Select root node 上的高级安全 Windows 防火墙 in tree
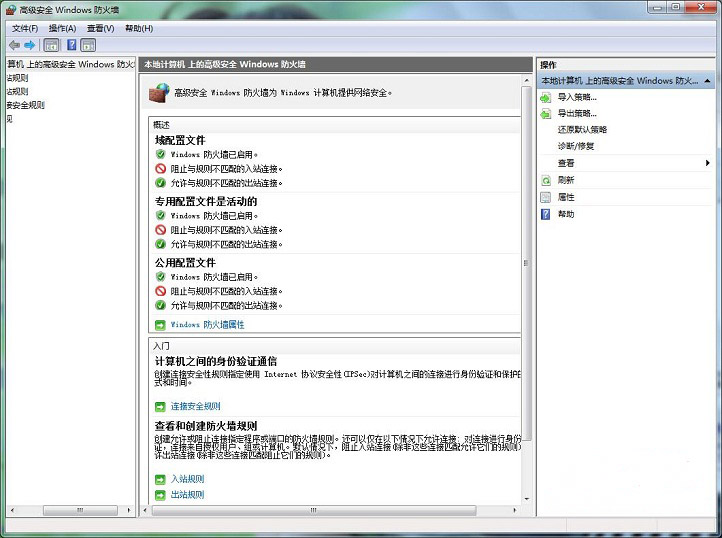This screenshot has height=538, width=722. tap(70, 64)
